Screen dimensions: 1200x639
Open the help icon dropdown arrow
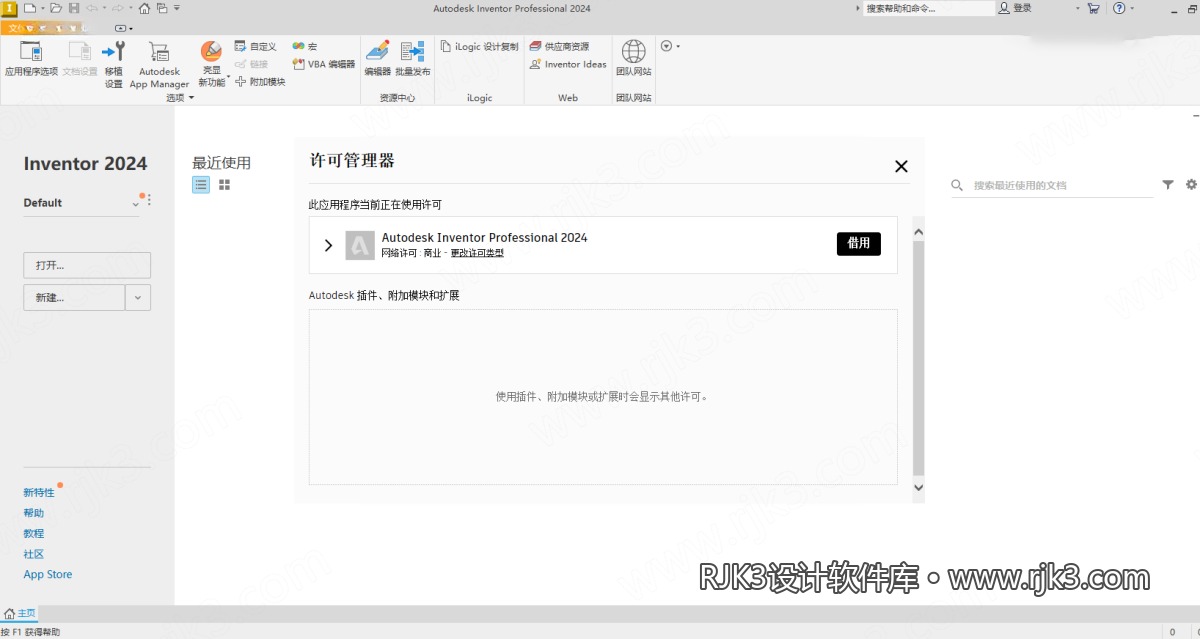(x=1132, y=8)
